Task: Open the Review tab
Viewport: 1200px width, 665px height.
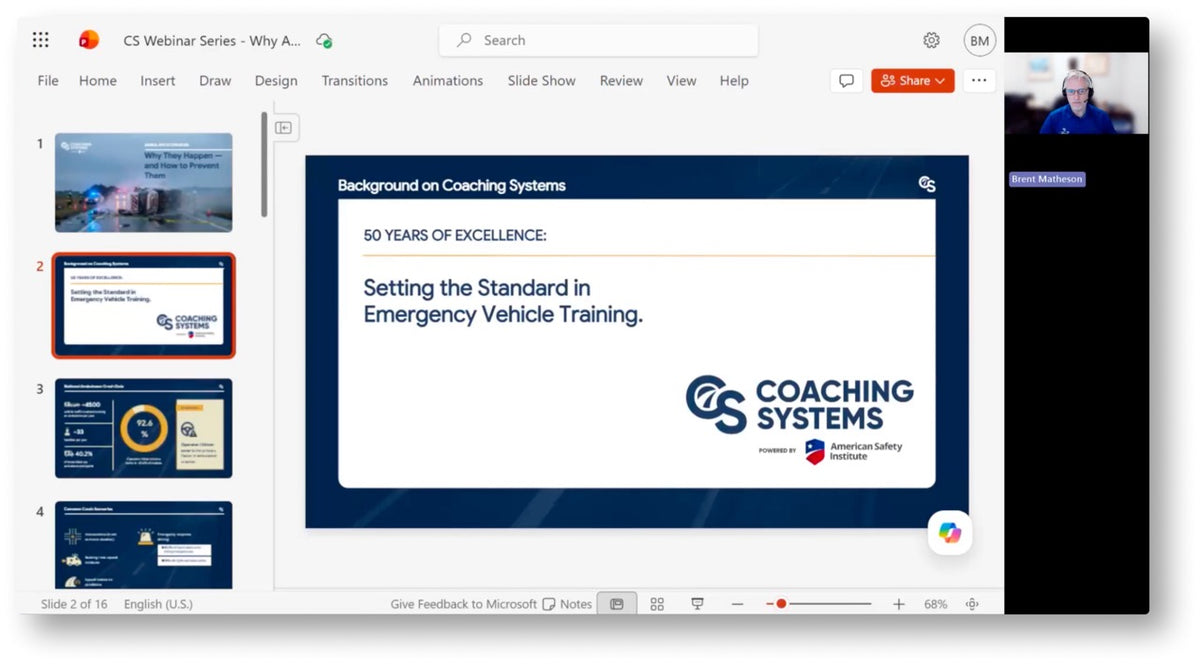Action: tap(621, 81)
